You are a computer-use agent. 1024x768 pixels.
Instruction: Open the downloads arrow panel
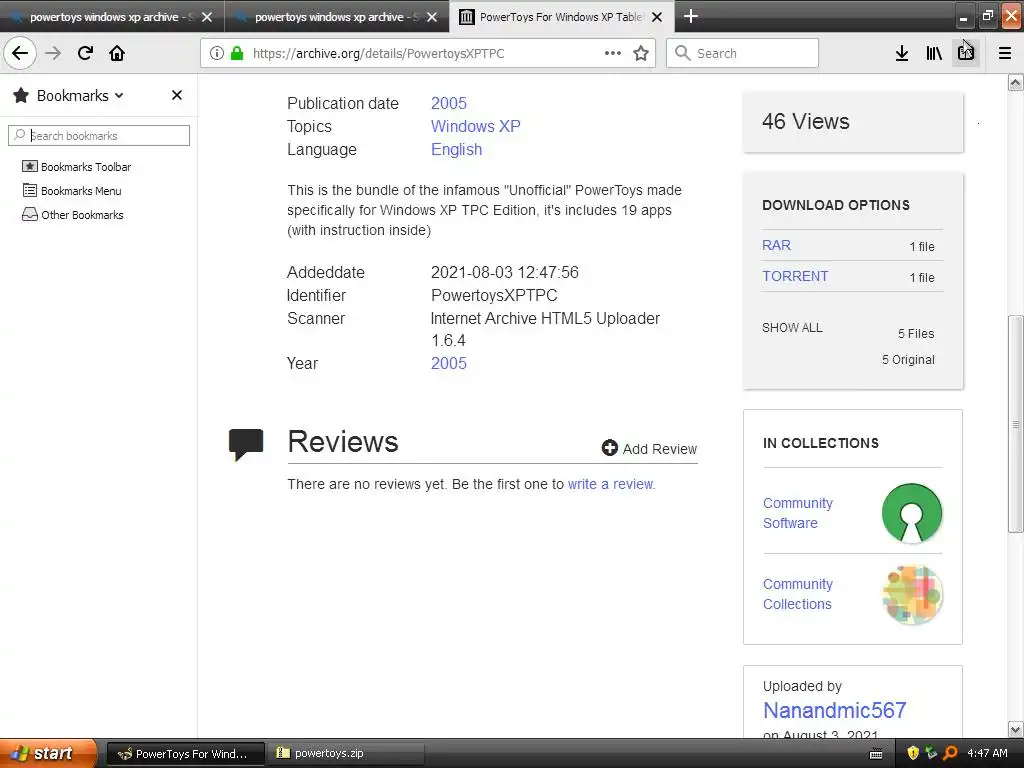click(902, 53)
